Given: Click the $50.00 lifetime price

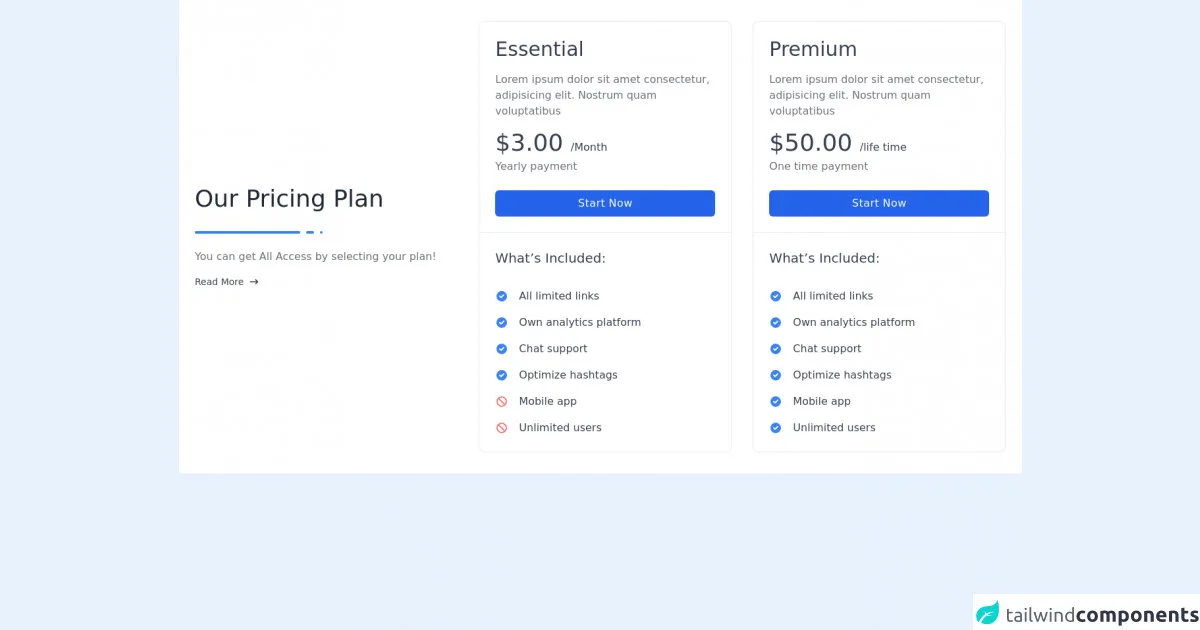Looking at the screenshot, I should click(x=810, y=143).
